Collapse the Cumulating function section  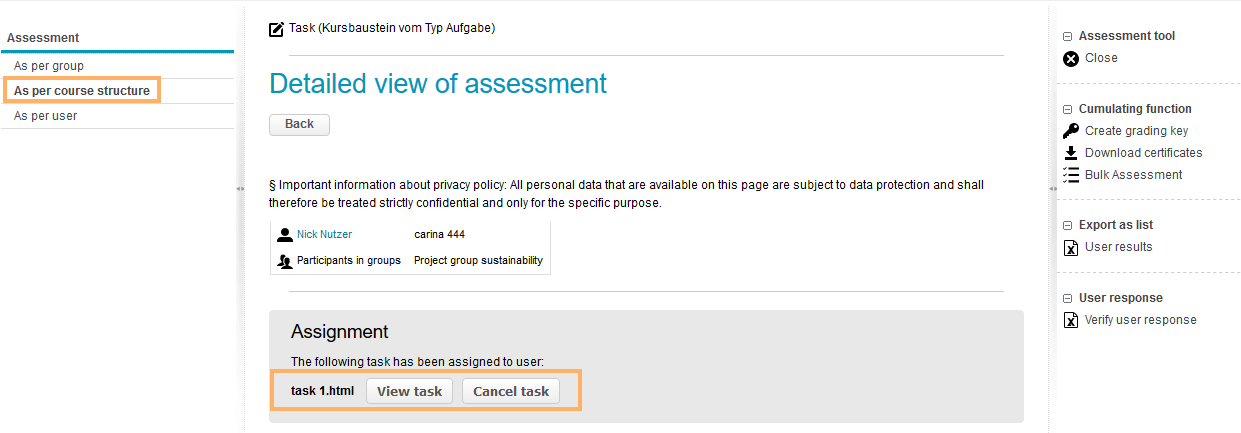1067,109
